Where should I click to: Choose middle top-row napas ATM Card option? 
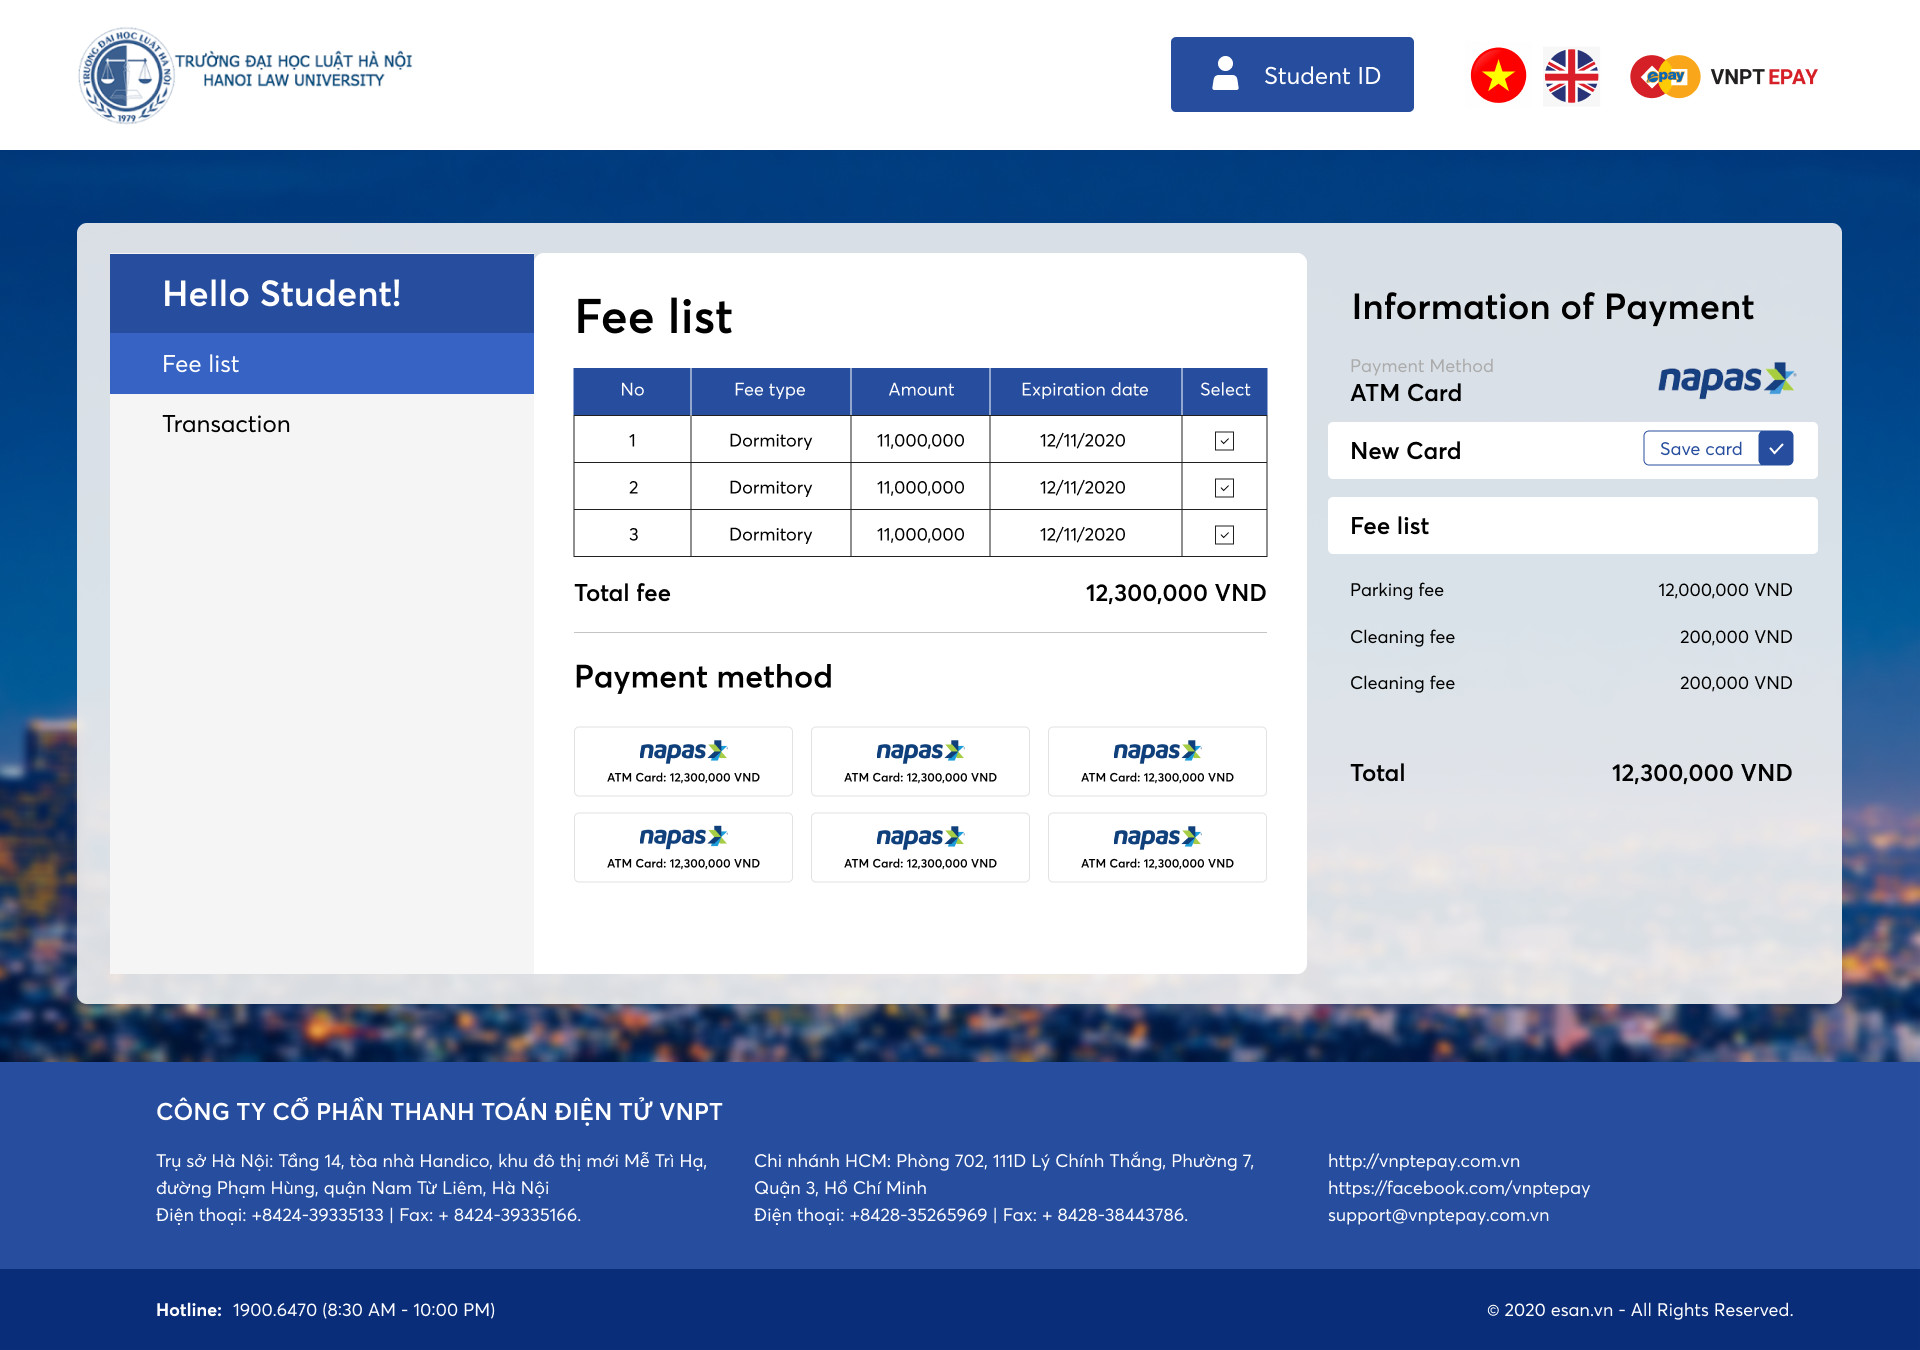[x=920, y=762]
